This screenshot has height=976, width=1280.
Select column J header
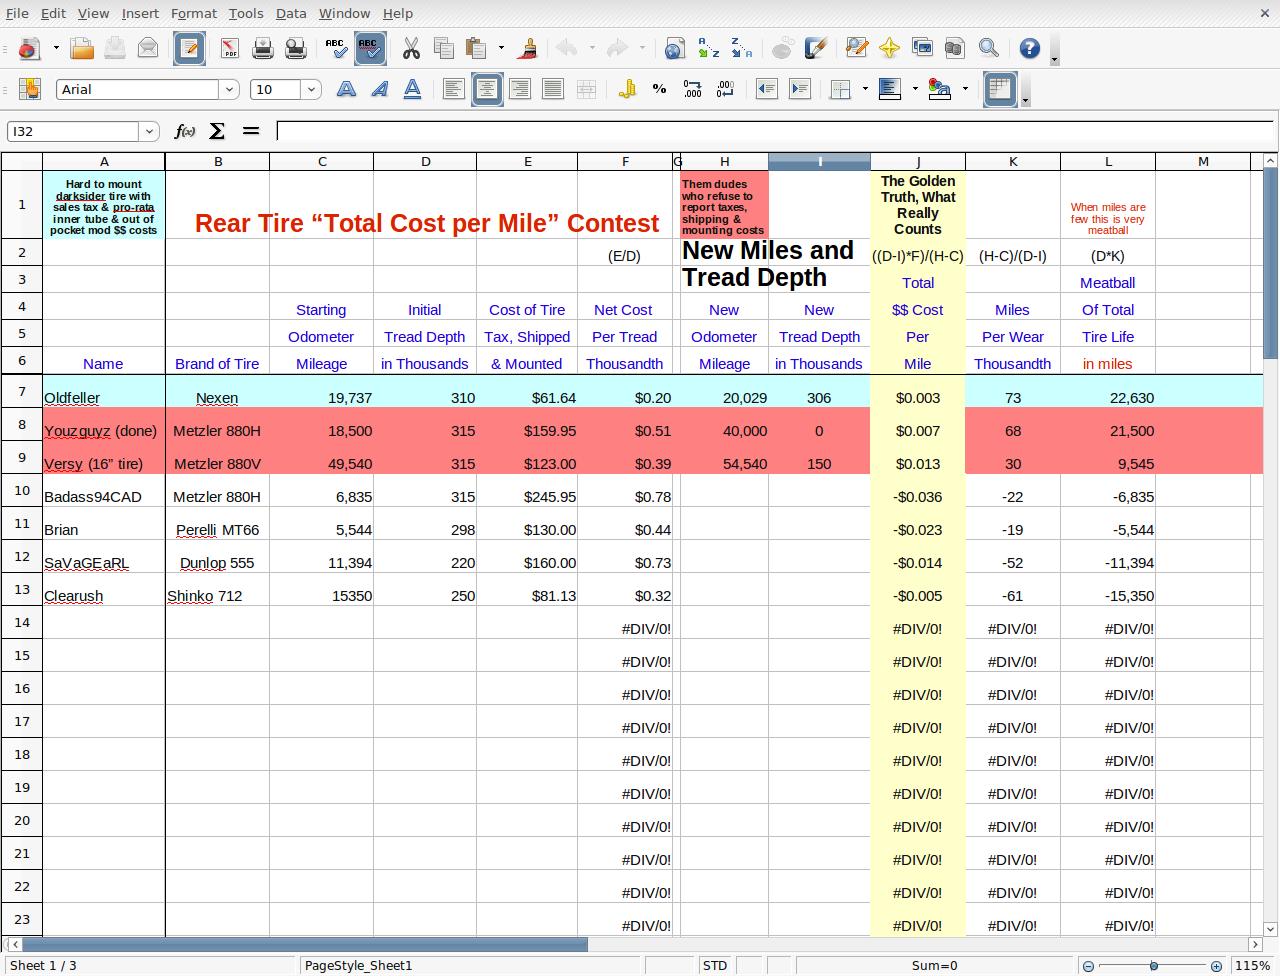917,161
